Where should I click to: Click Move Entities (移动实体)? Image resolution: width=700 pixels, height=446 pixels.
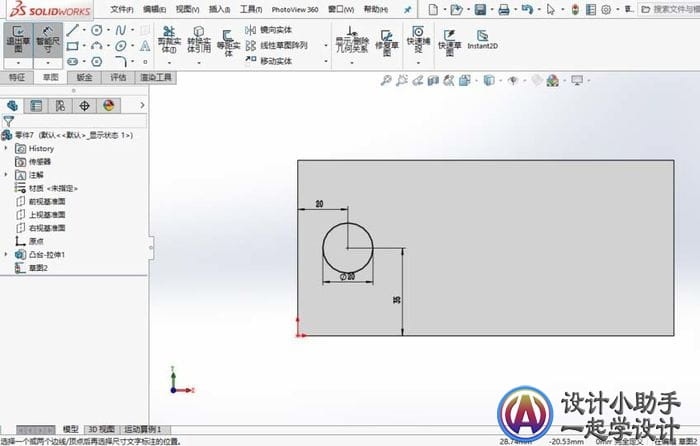[269, 61]
